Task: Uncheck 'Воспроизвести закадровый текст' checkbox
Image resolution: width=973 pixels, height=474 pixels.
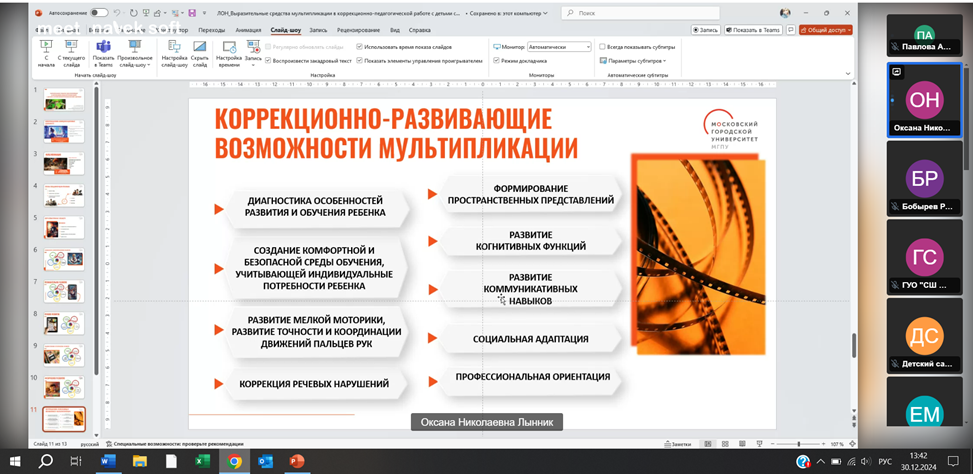Action: click(268, 60)
